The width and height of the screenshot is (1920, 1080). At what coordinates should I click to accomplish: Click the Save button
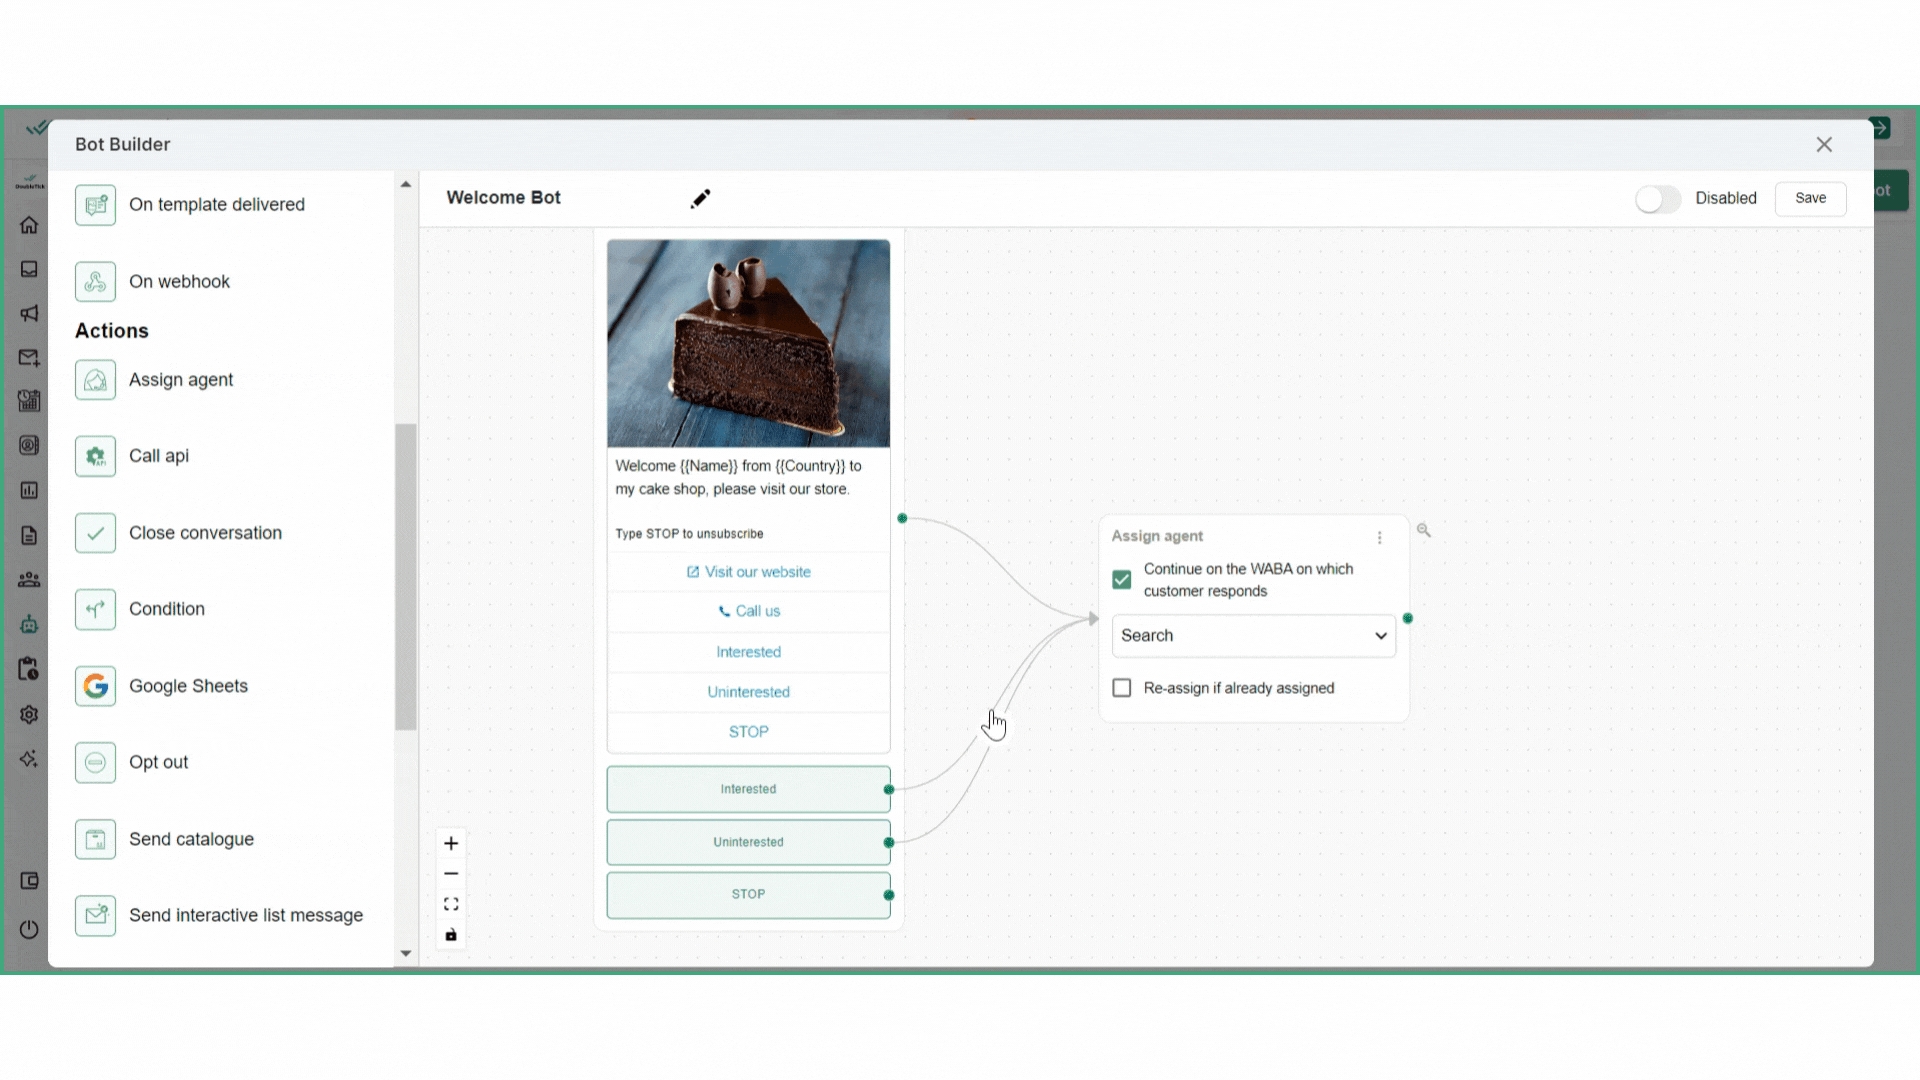(1810, 198)
